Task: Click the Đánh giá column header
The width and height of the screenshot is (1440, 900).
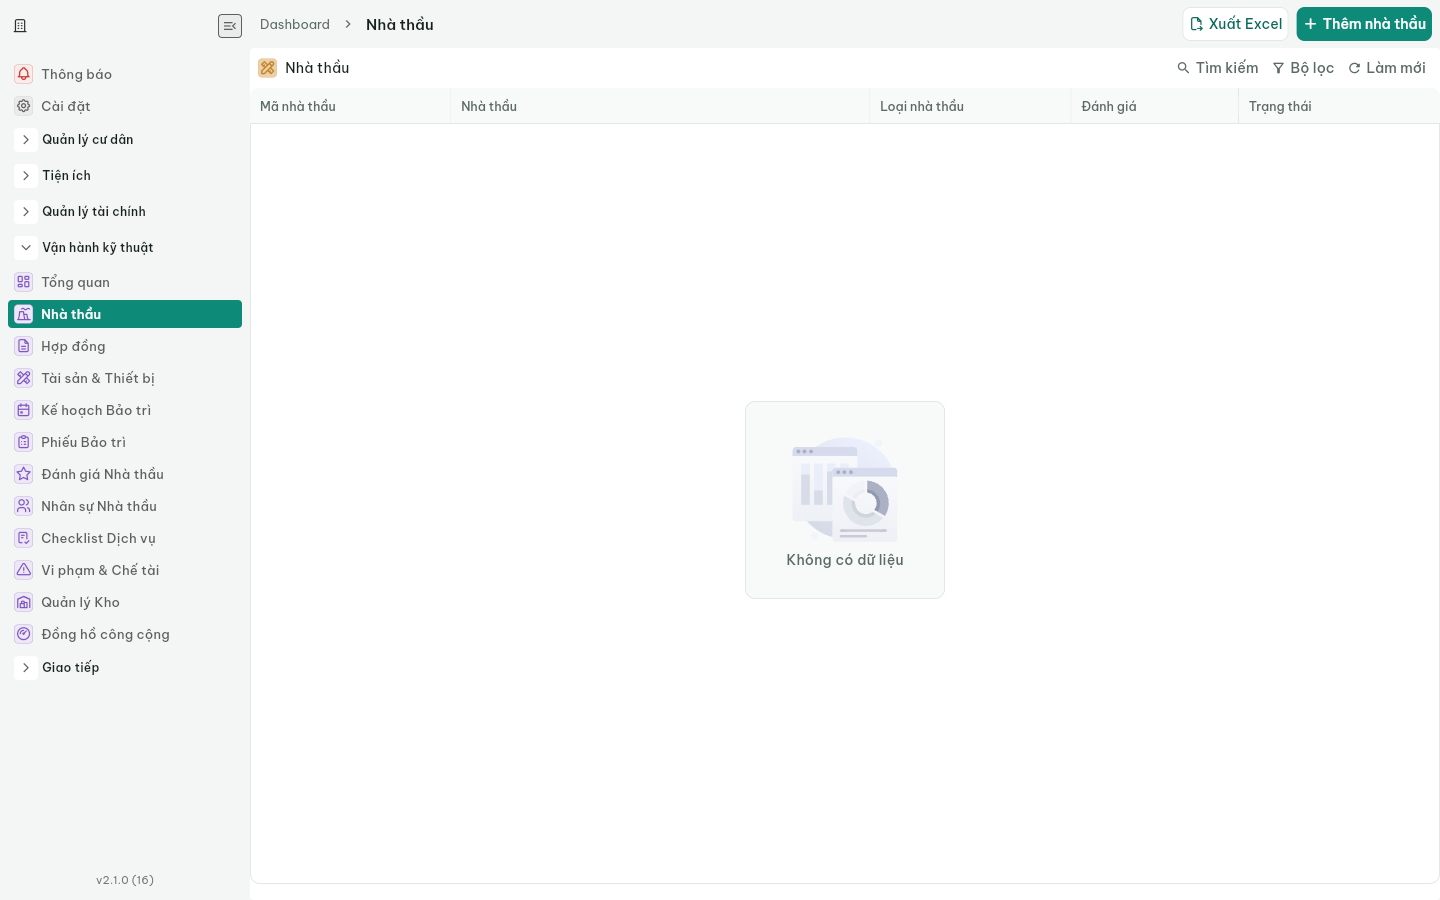Action: coord(1154,106)
